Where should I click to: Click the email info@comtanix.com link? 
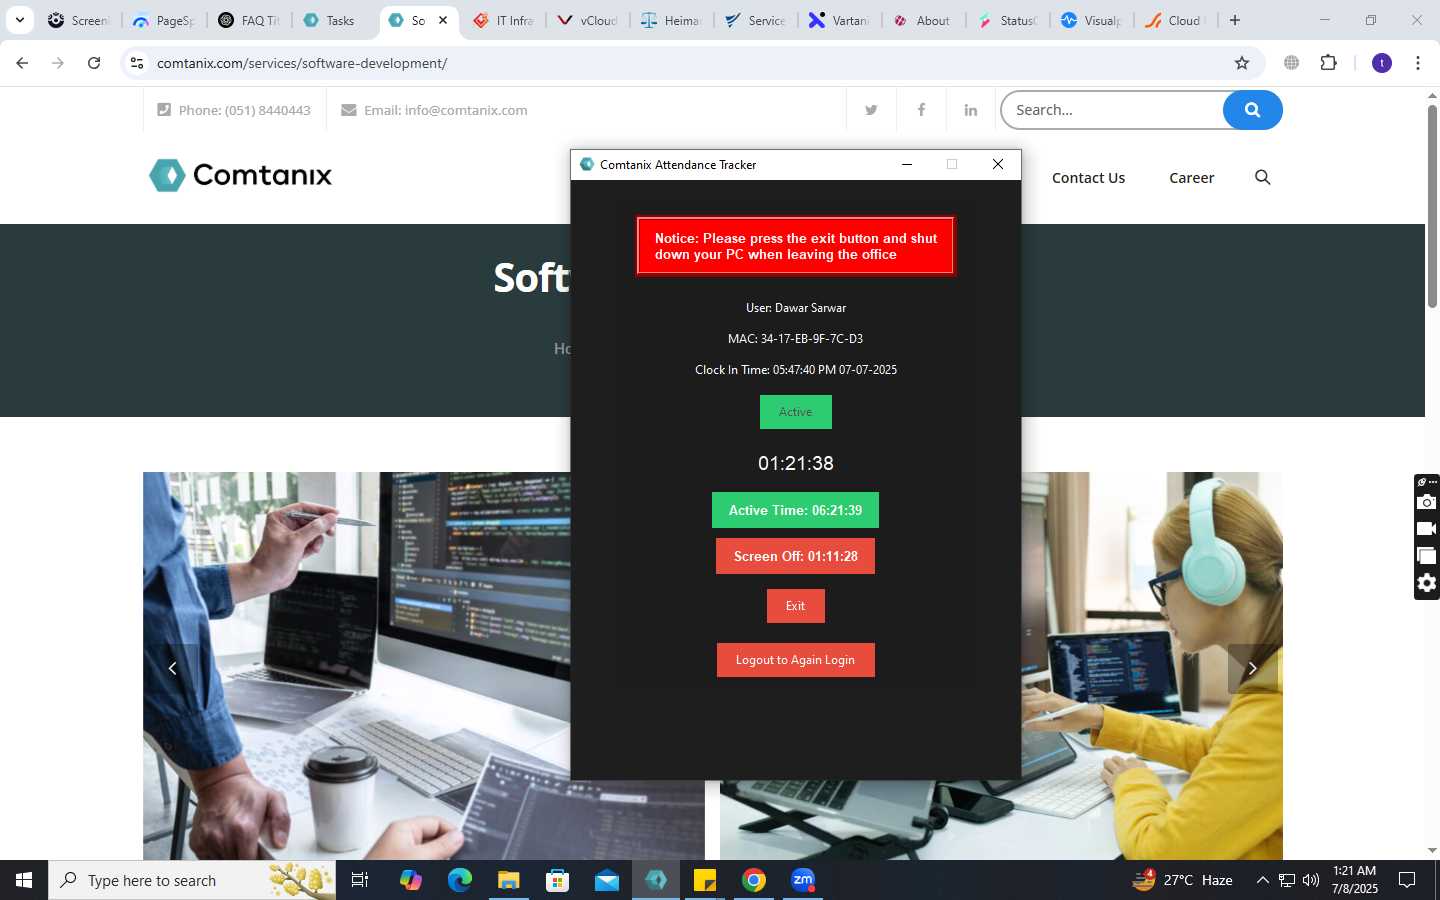pos(445,110)
